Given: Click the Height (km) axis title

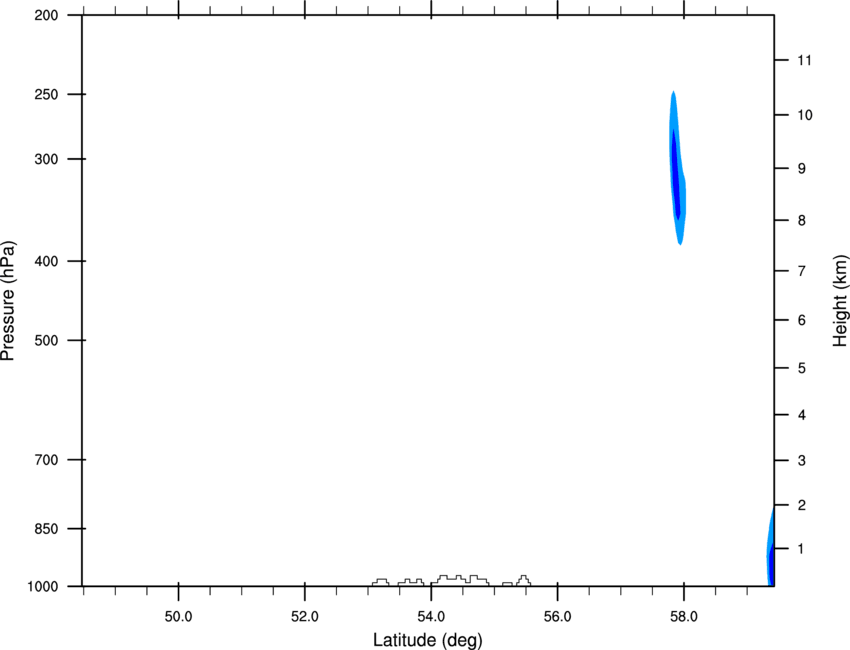Looking at the screenshot, I should pos(840,301).
